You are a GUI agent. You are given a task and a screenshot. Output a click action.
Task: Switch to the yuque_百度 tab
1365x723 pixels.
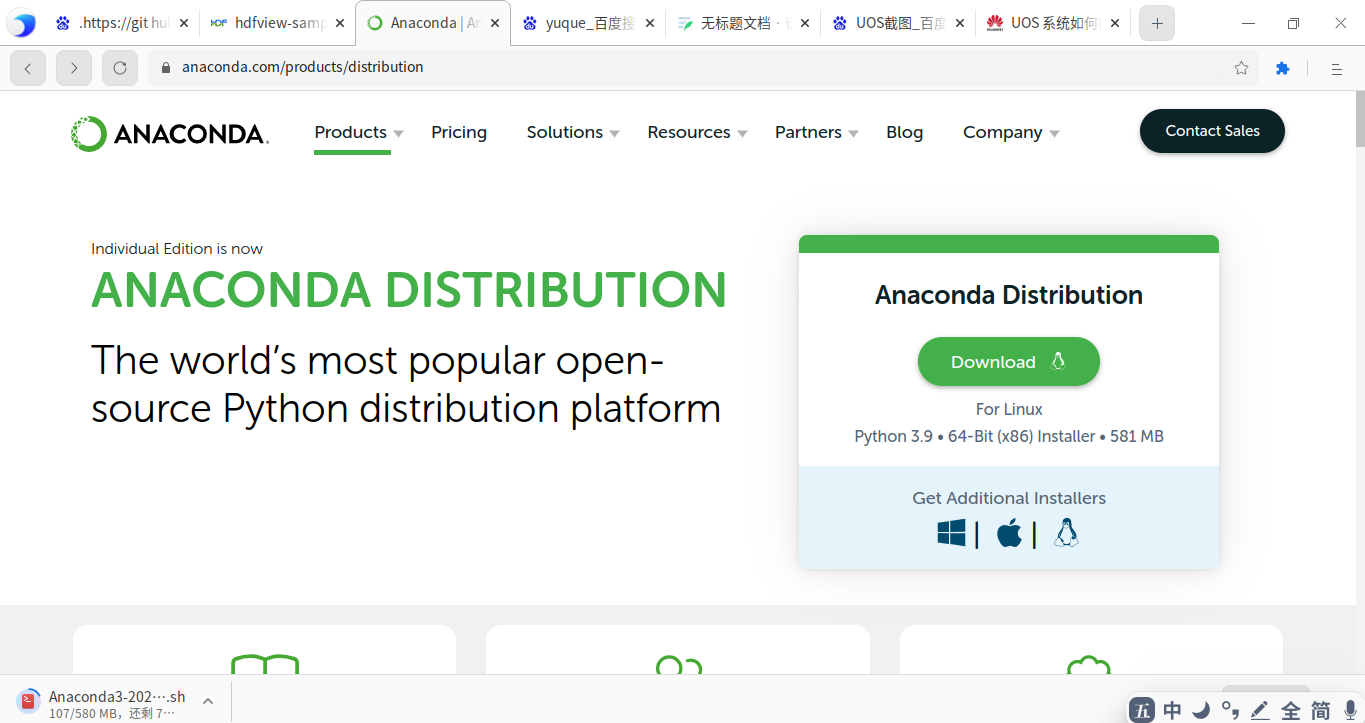point(588,23)
